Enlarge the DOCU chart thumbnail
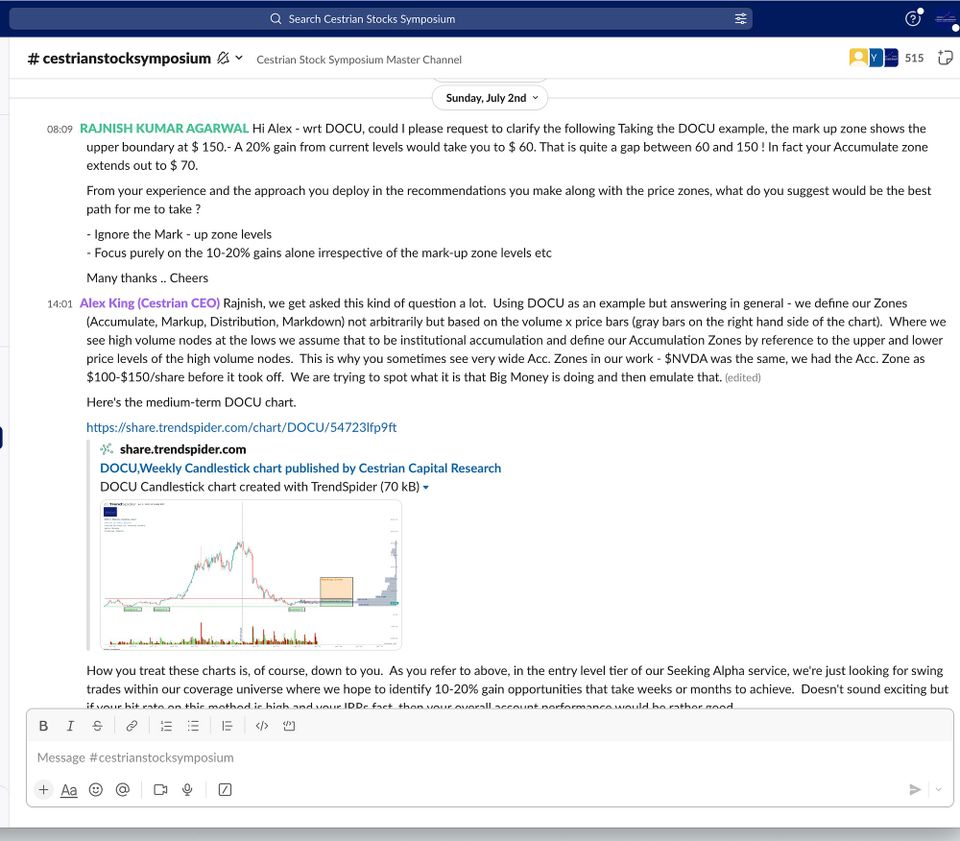The height and width of the screenshot is (841, 960). coord(251,574)
